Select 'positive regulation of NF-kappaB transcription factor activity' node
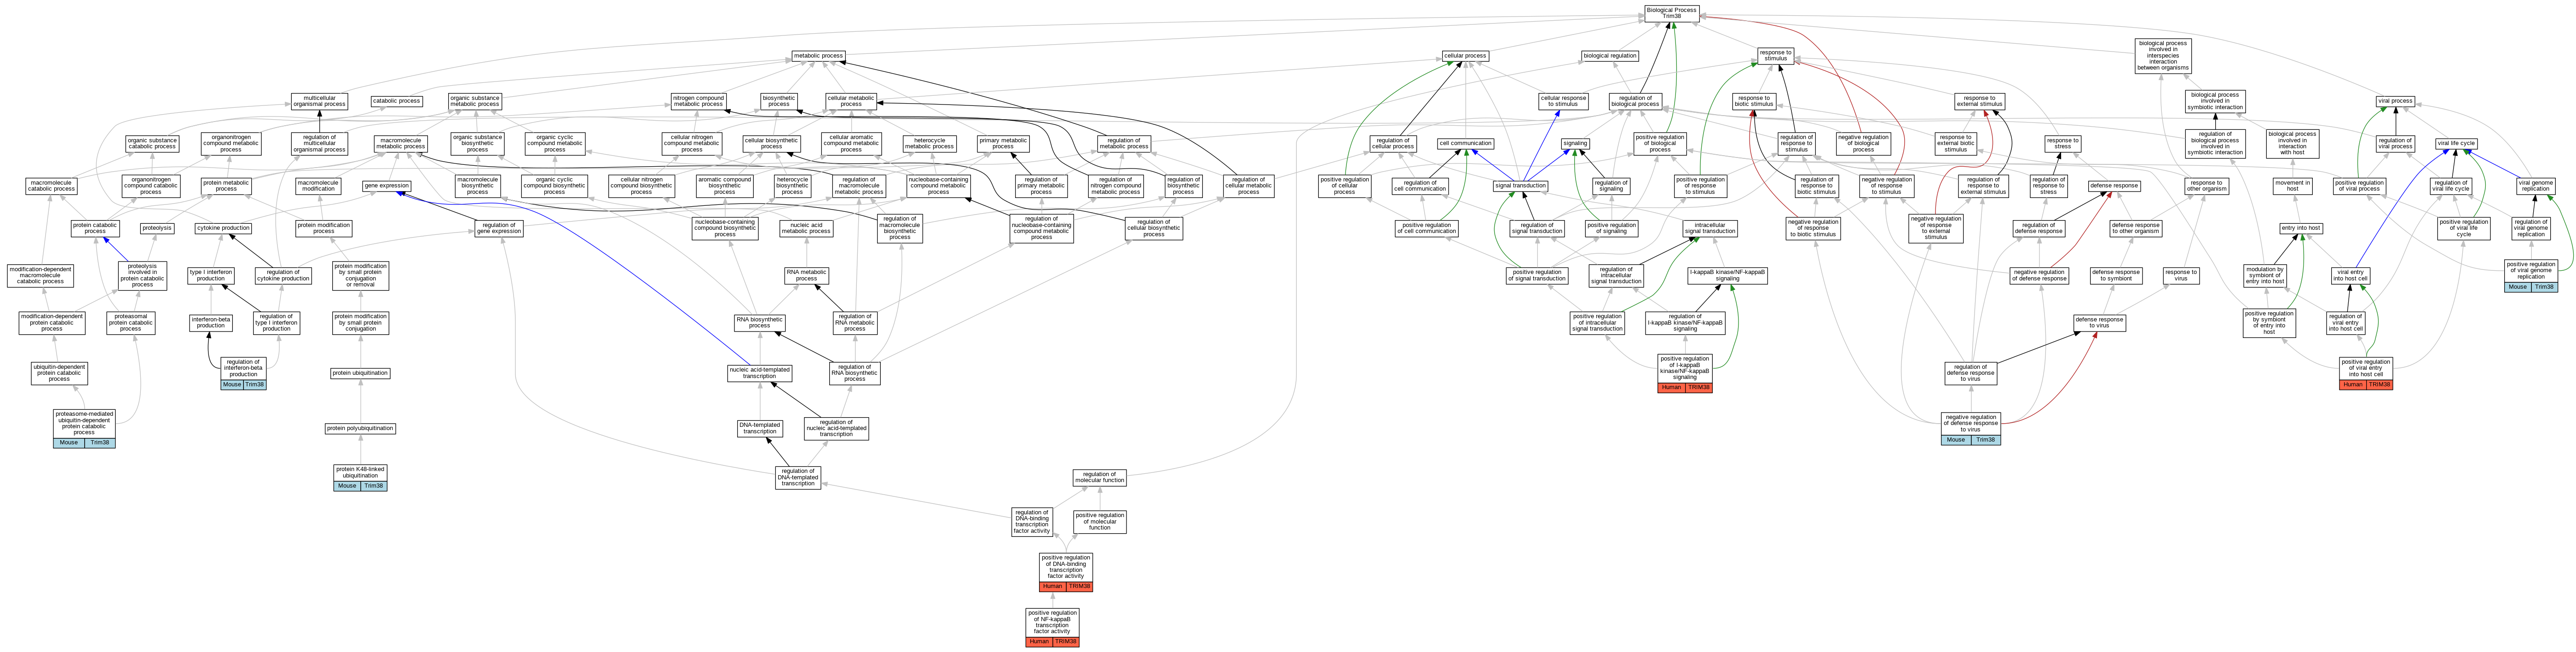The image size is (2576, 652). (x=1052, y=622)
